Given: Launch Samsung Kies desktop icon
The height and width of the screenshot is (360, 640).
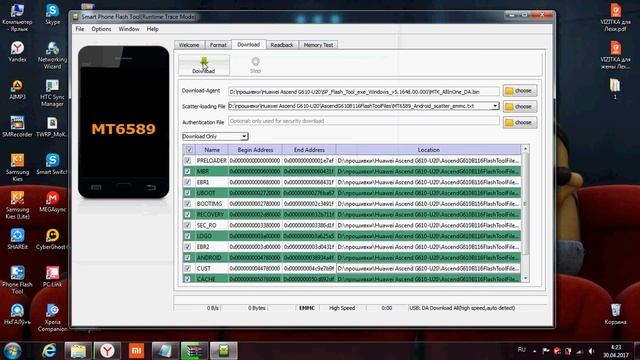Looking at the screenshot, I should [x=17, y=167].
